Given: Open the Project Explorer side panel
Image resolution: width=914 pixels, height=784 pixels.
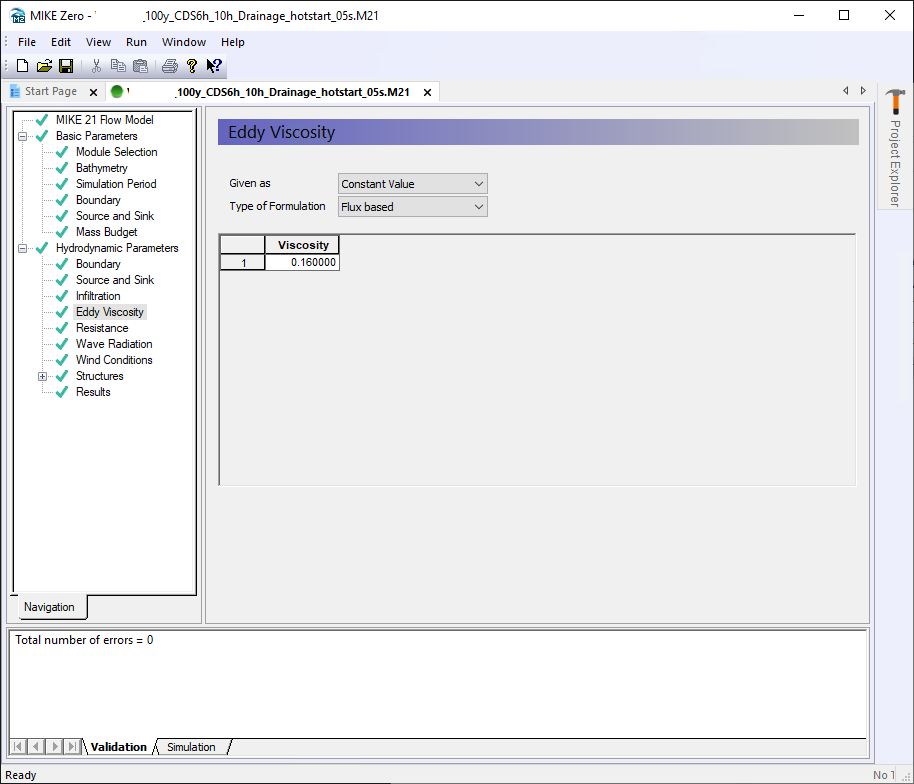Looking at the screenshot, I should click(895, 150).
